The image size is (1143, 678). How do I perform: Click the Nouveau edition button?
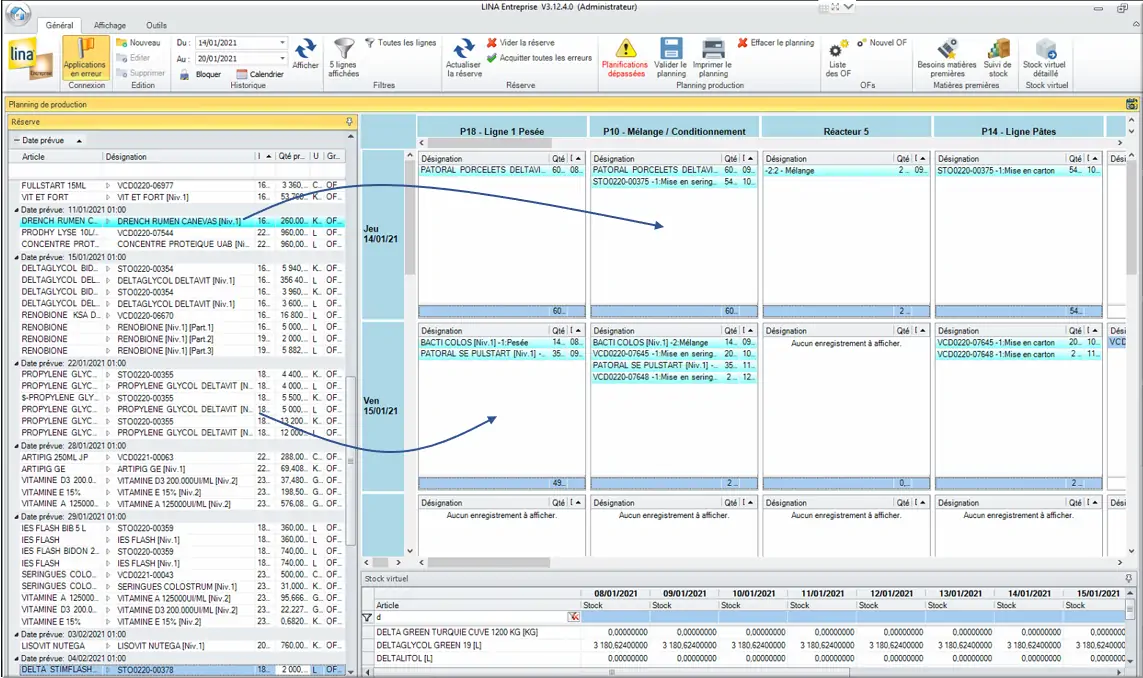pos(138,43)
